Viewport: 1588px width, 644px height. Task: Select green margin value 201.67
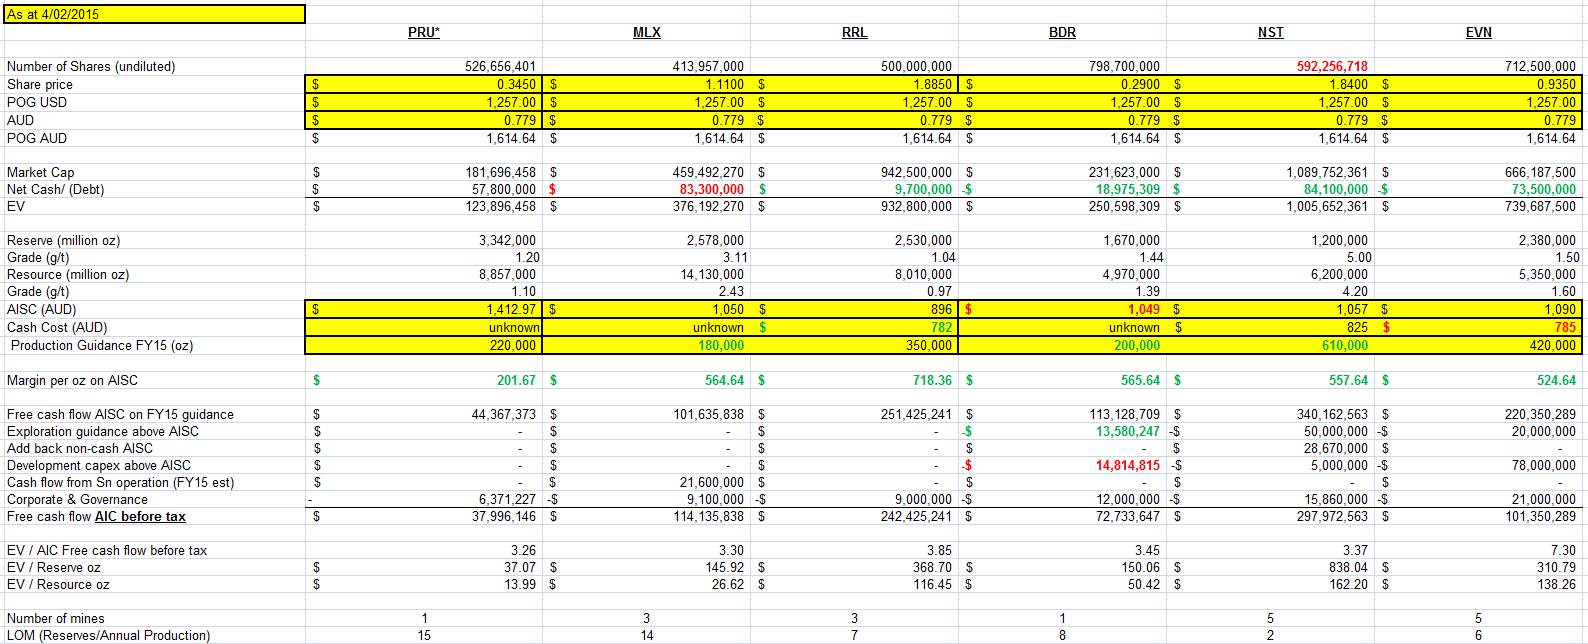(x=516, y=381)
